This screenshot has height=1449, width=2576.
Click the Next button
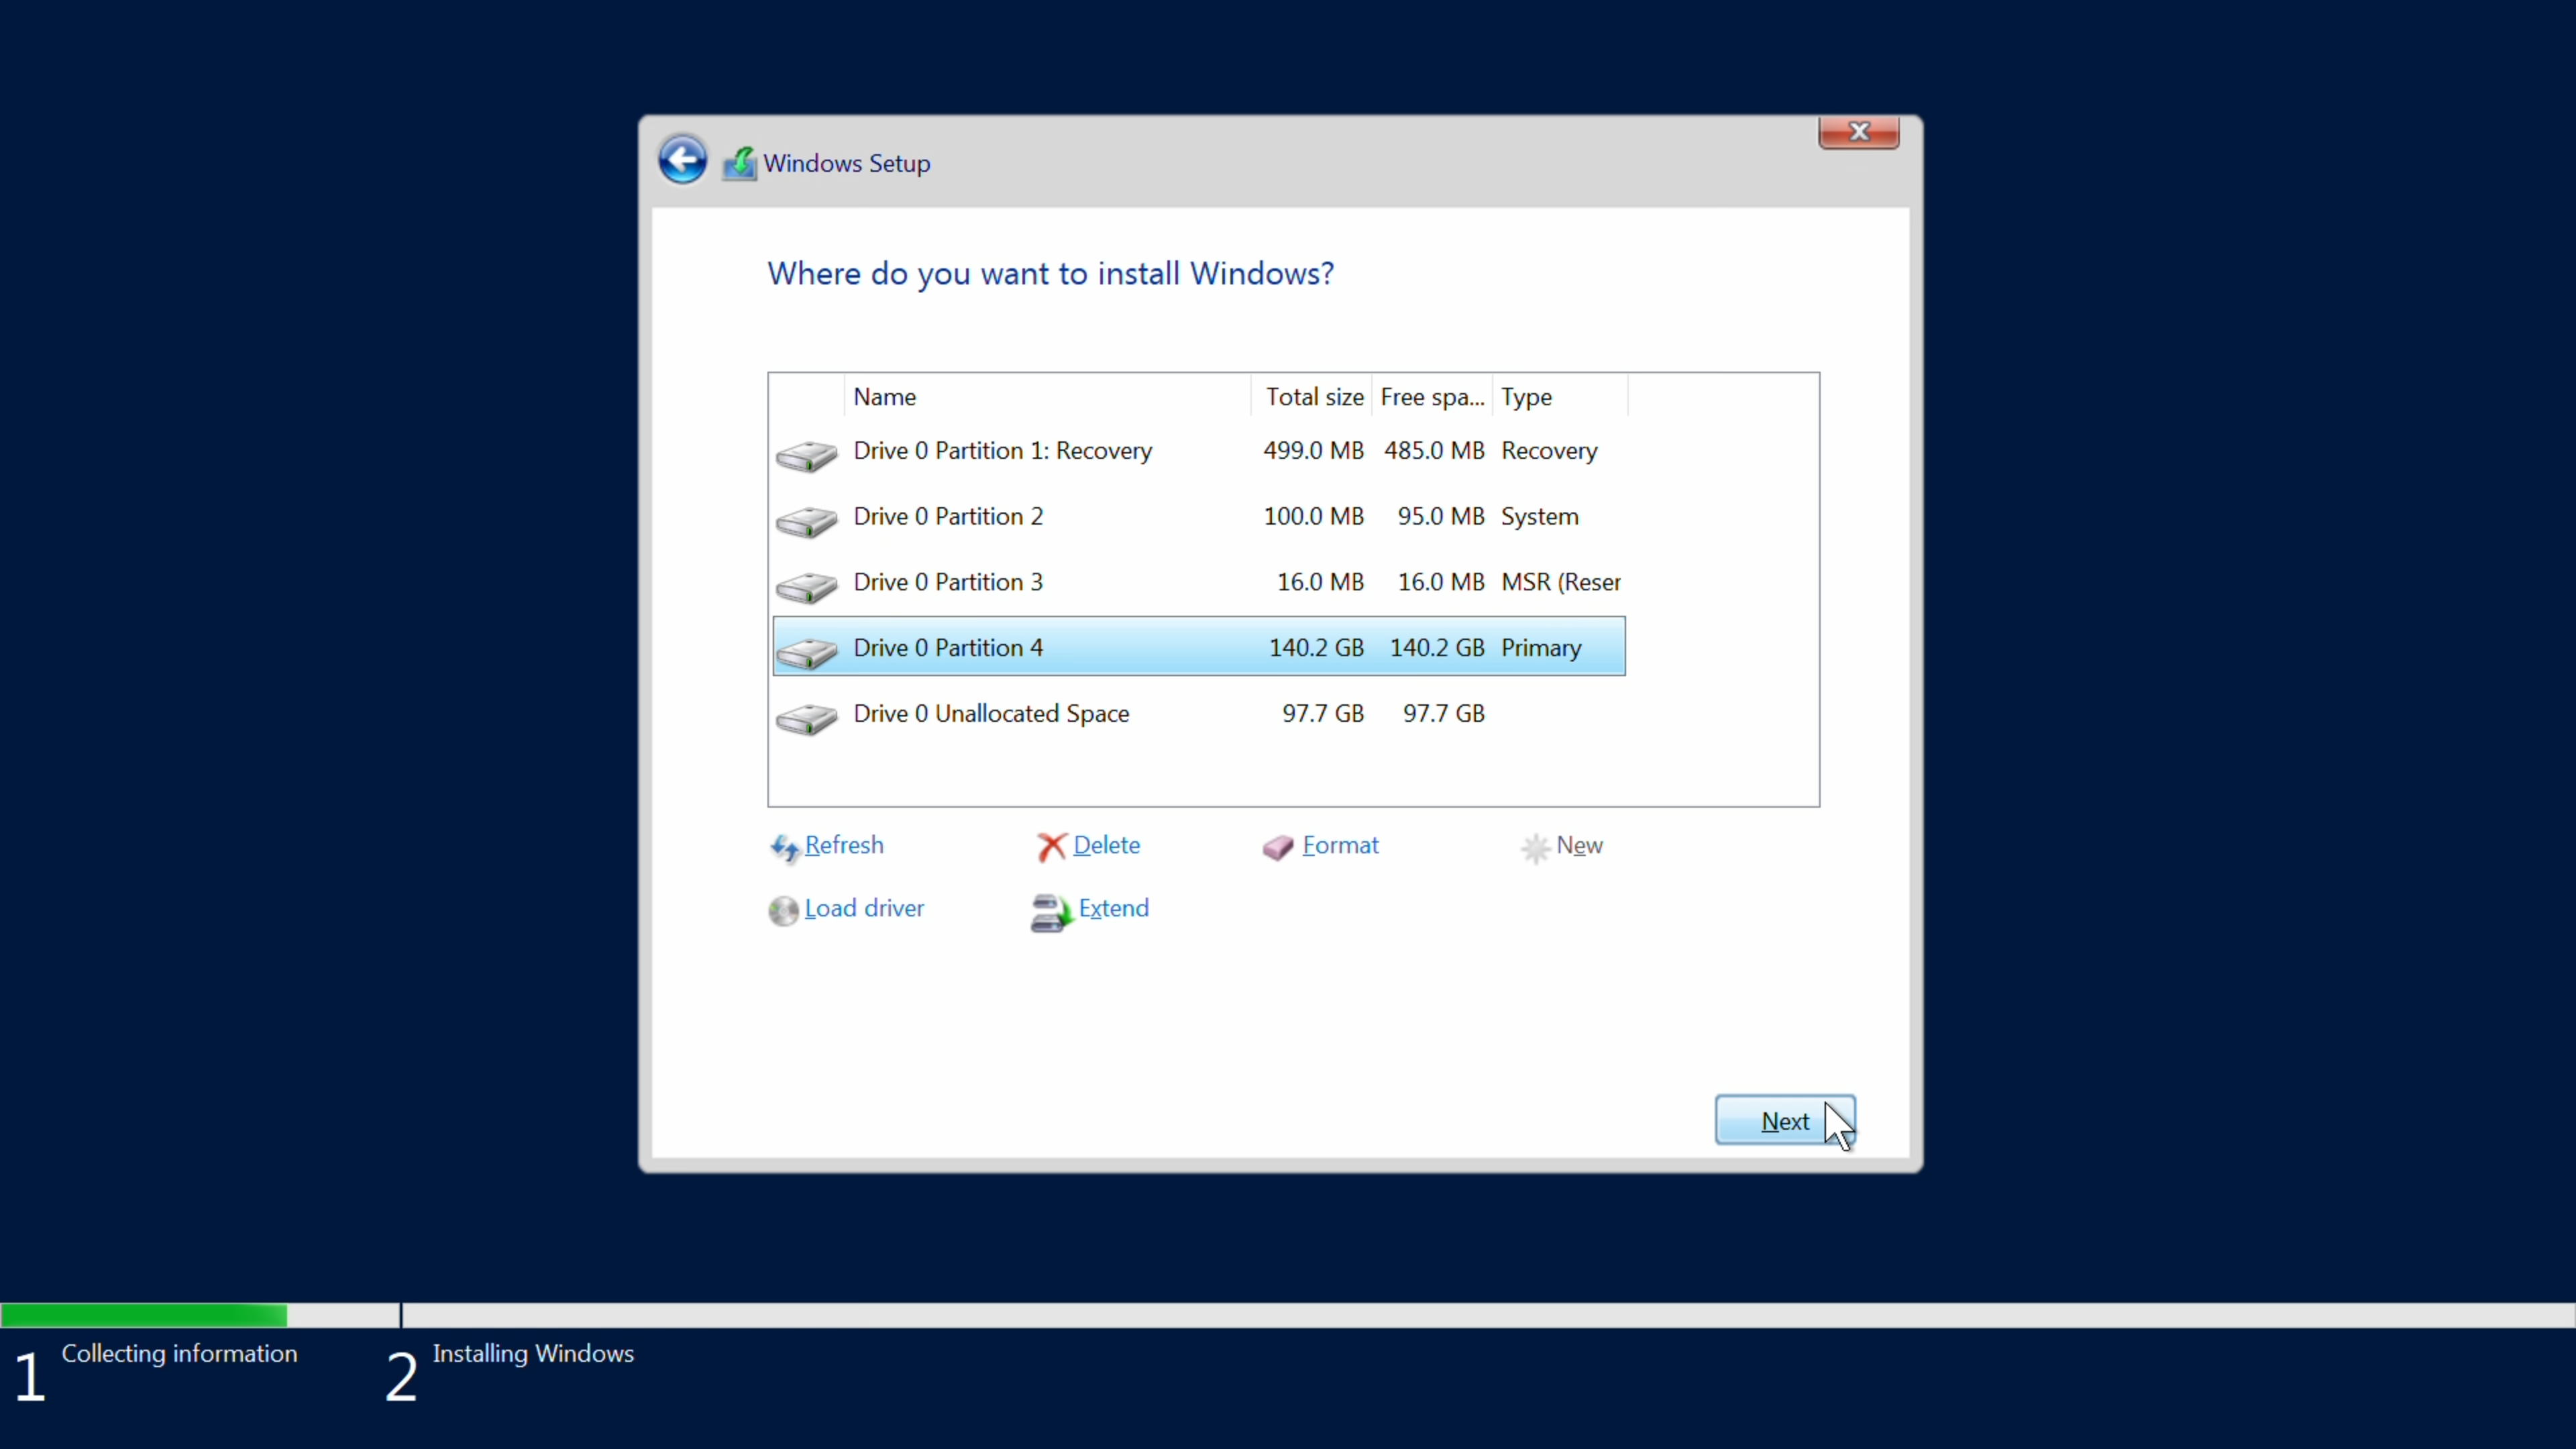[x=1785, y=1120]
